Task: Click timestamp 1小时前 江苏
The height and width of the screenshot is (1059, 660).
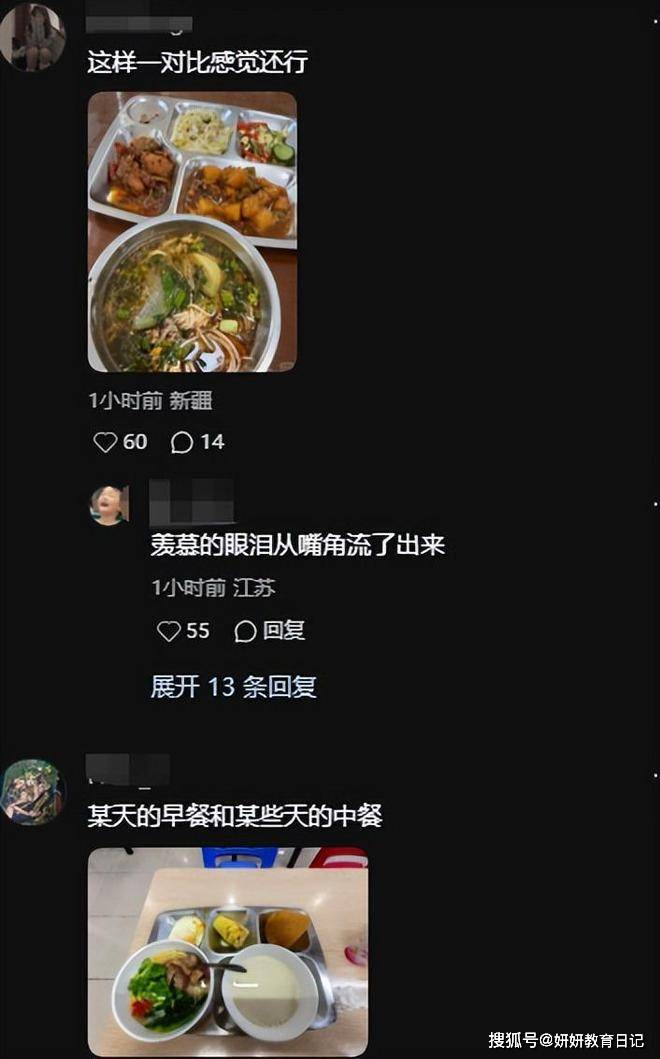Action: pos(213,588)
